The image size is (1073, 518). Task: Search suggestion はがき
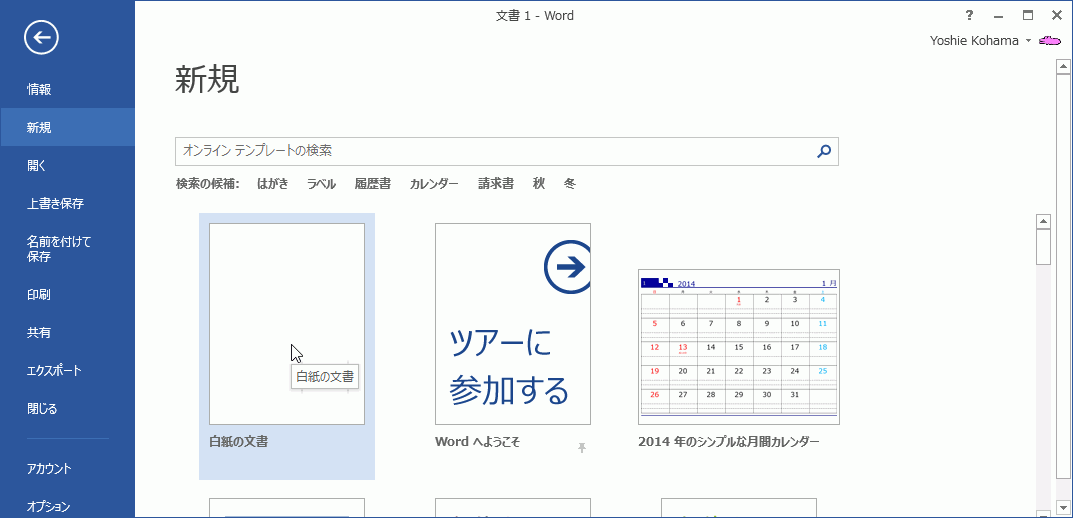pyautogui.click(x=273, y=184)
